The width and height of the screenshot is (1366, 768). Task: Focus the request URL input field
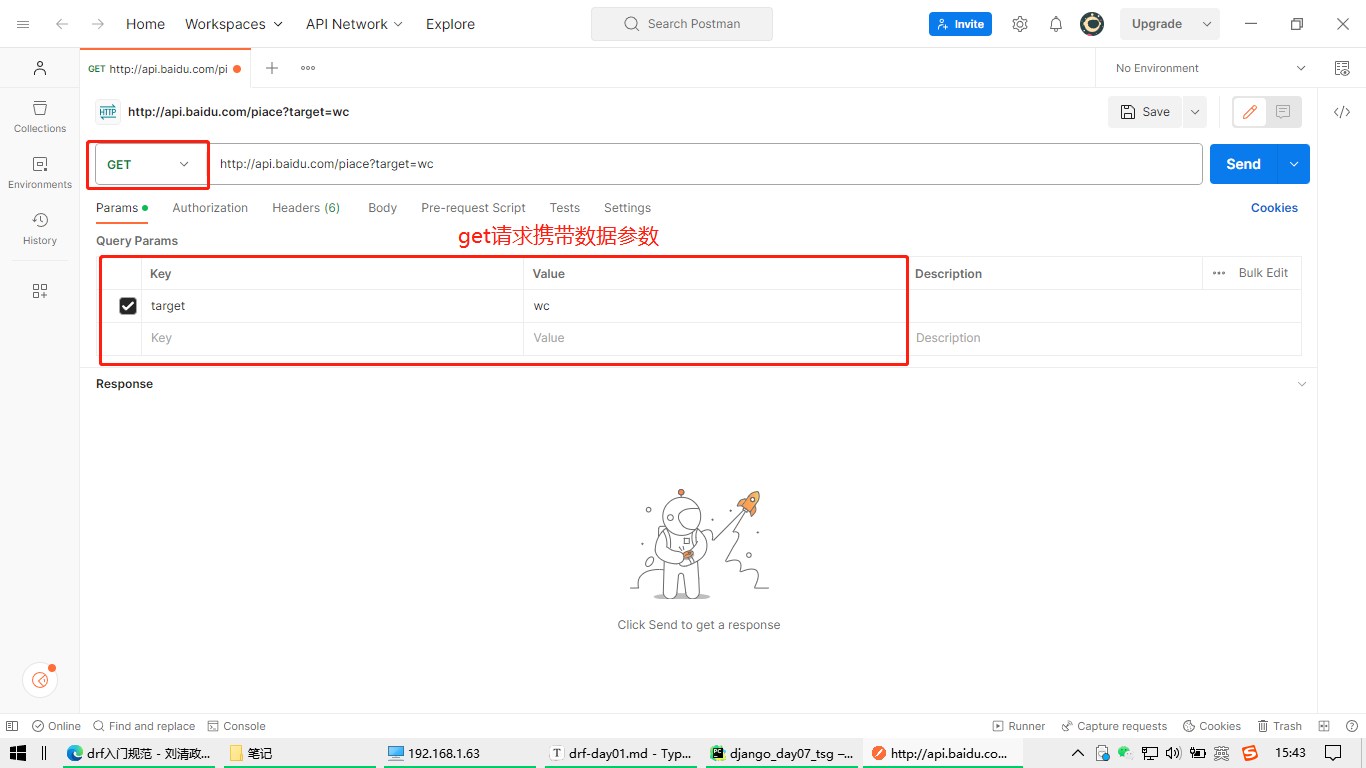click(x=706, y=164)
